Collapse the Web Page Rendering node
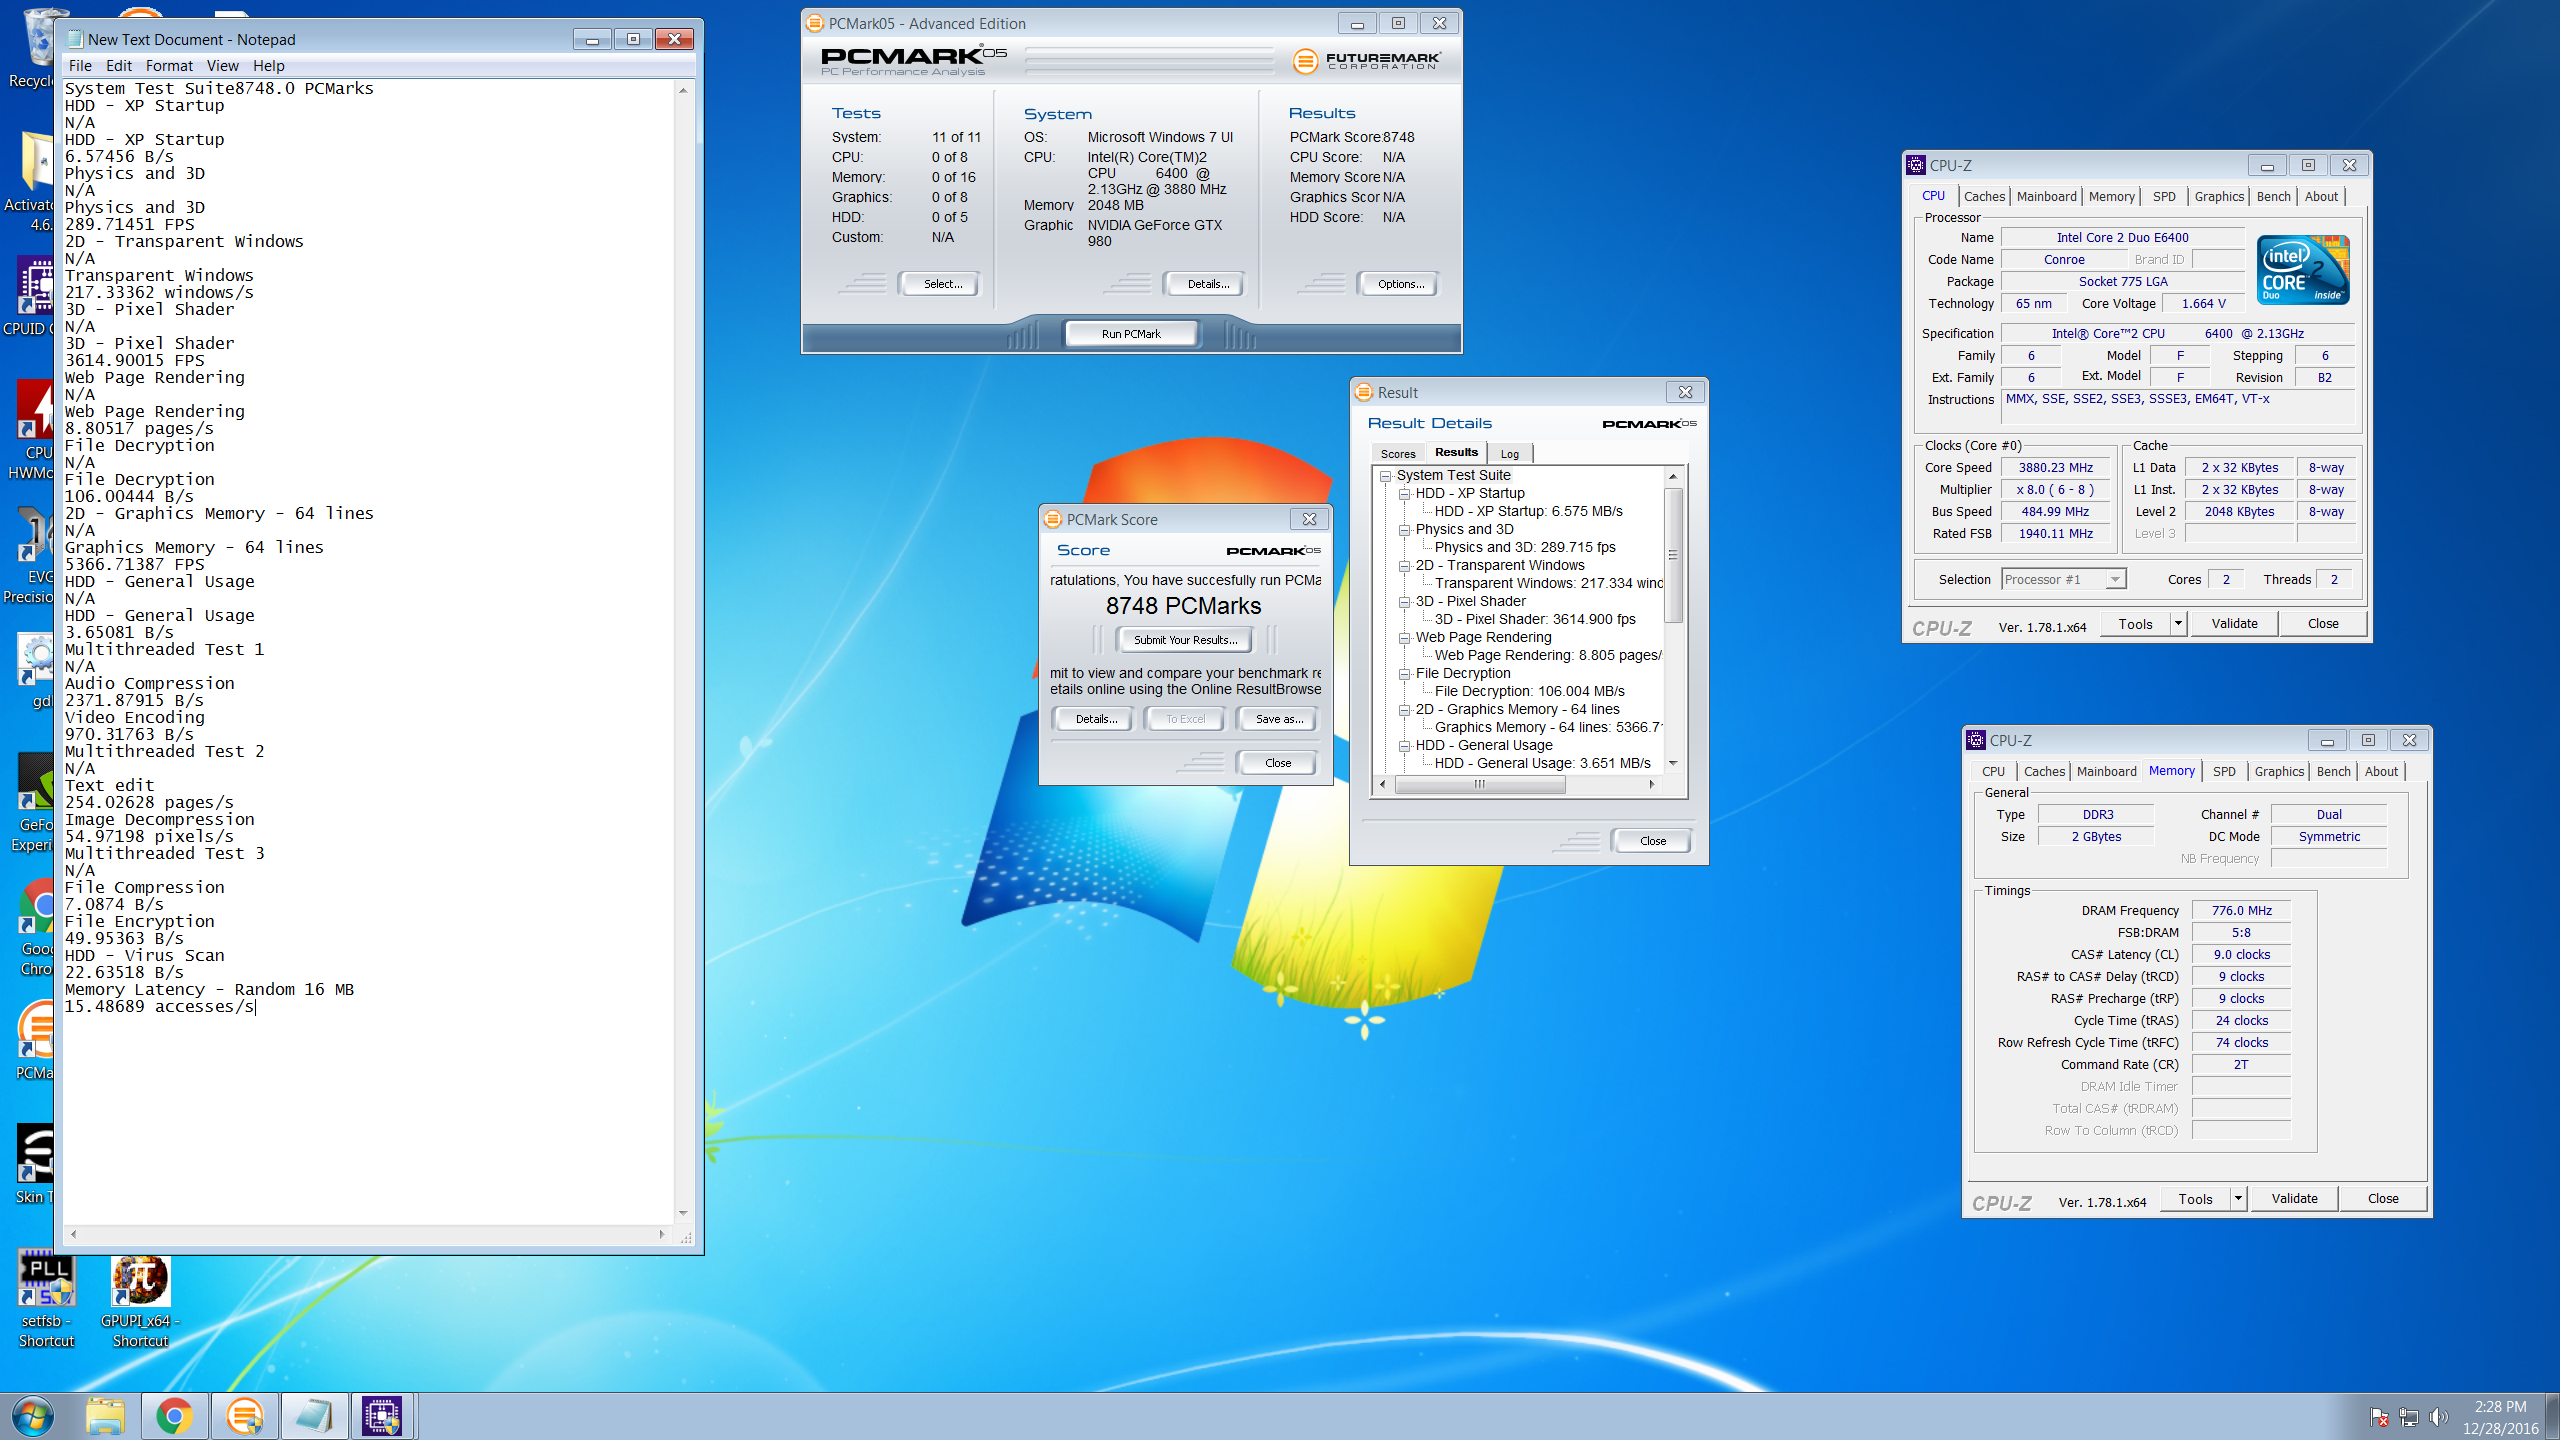Image resolution: width=2560 pixels, height=1440 pixels. coord(1405,638)
